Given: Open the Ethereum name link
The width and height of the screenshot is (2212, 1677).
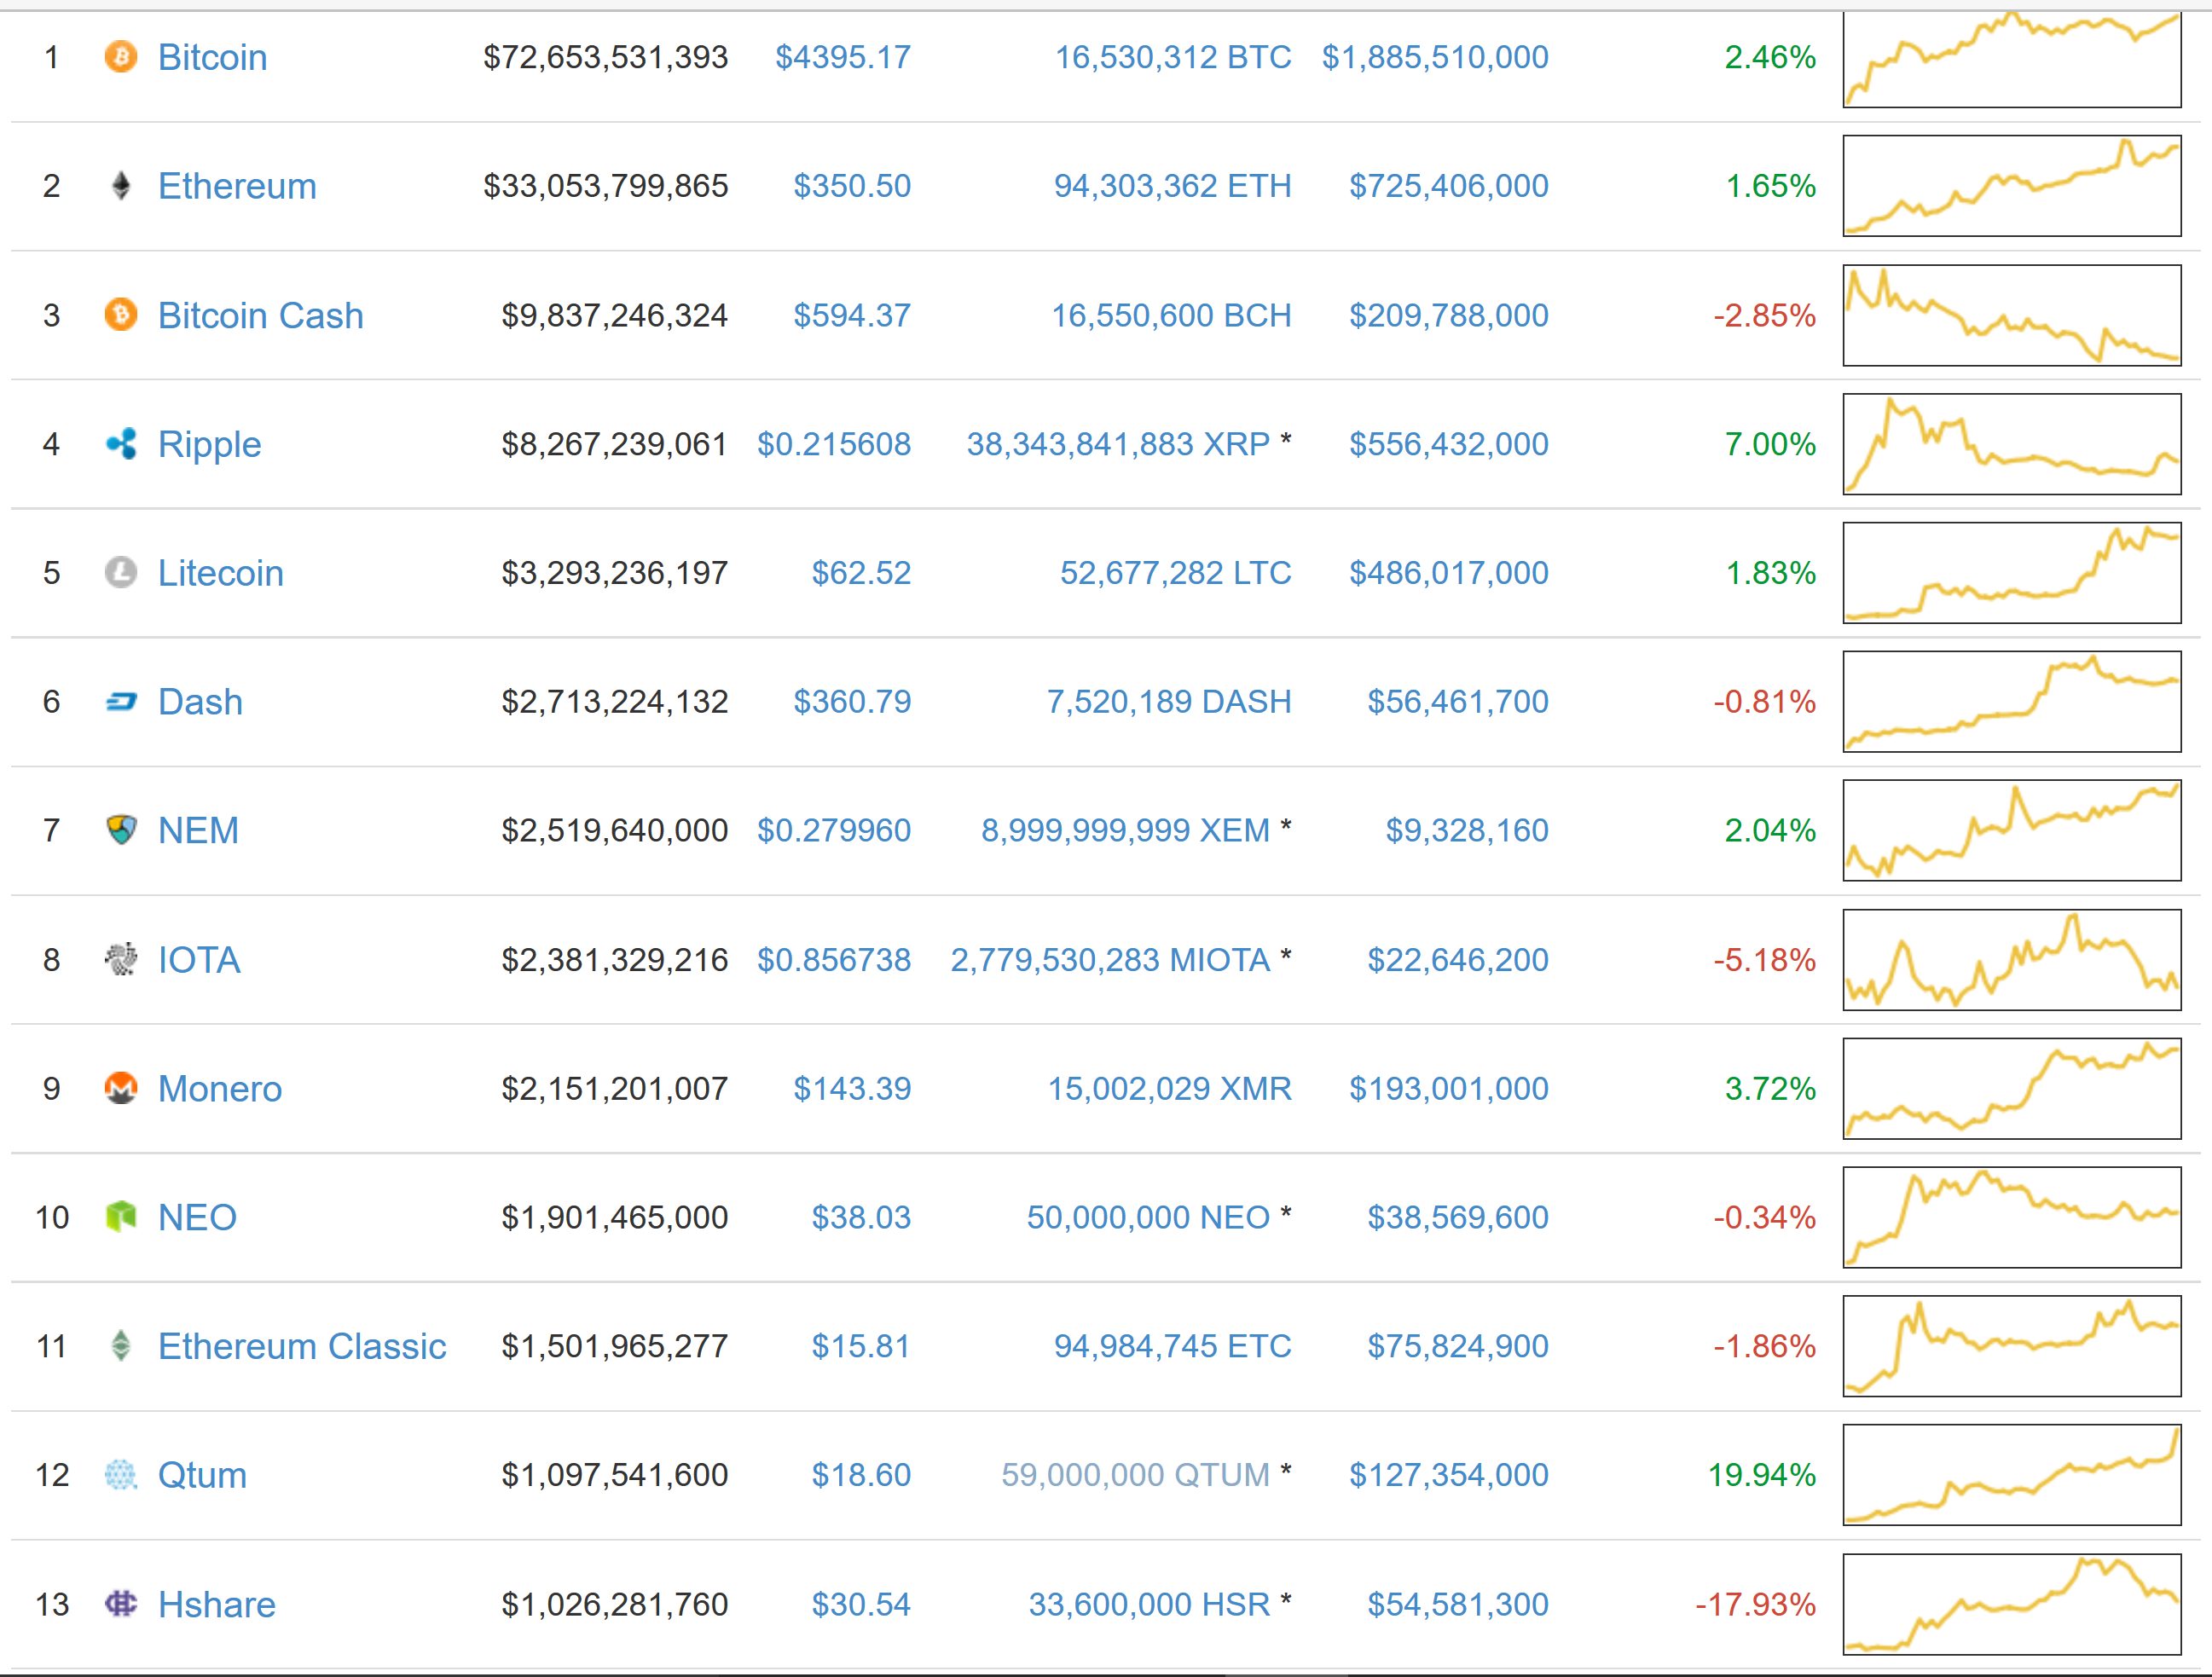Looking at the screenshot, I should [x=238, y=186].
